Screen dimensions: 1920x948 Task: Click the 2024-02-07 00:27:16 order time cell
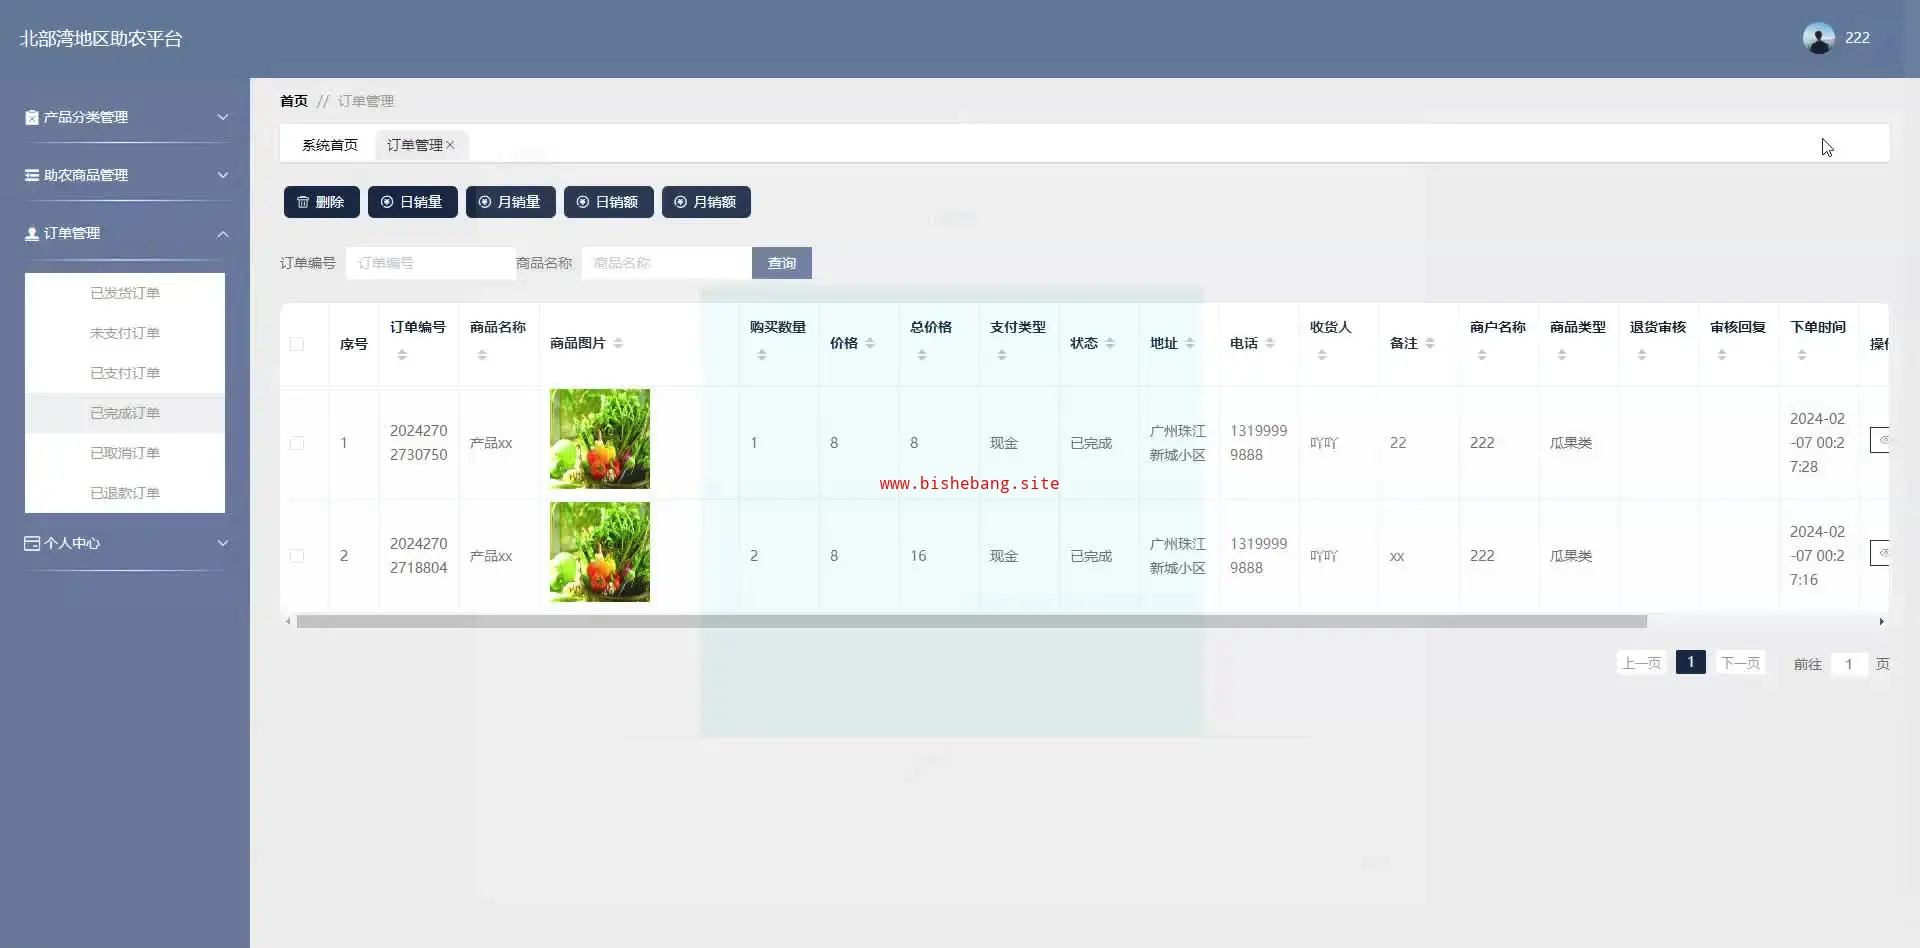1817,556
